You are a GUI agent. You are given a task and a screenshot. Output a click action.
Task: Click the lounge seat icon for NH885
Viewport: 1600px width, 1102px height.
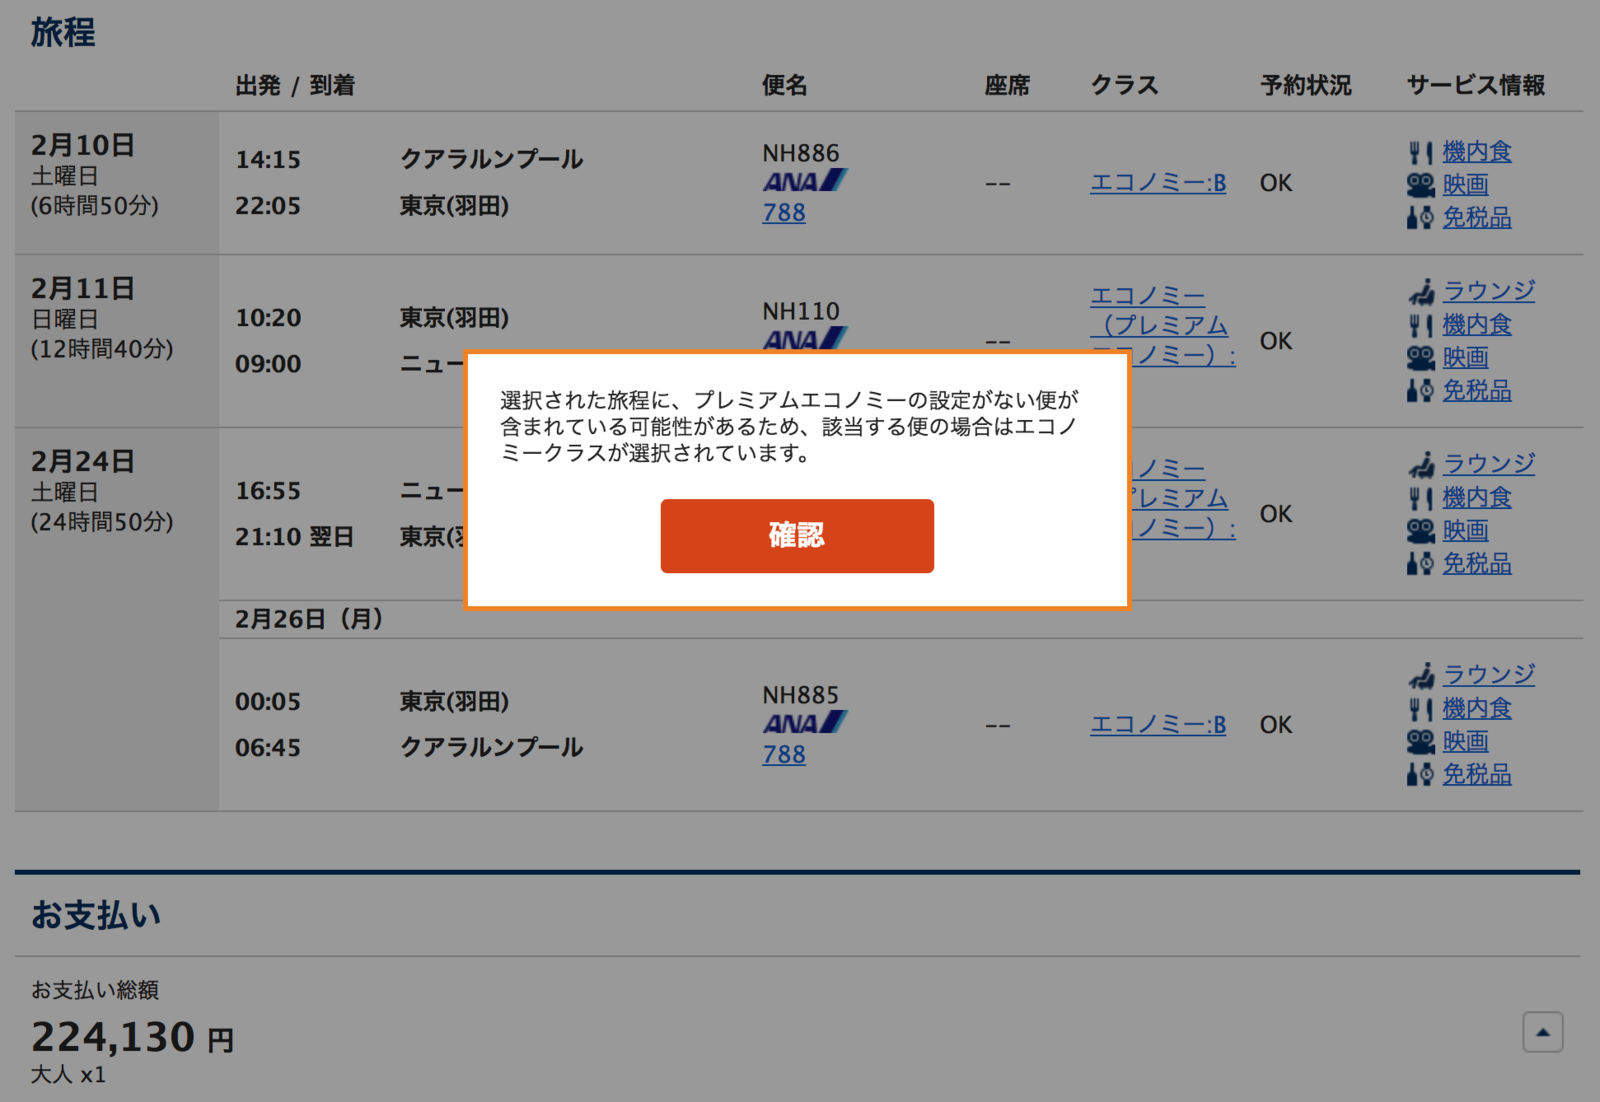coord(1421,676)
